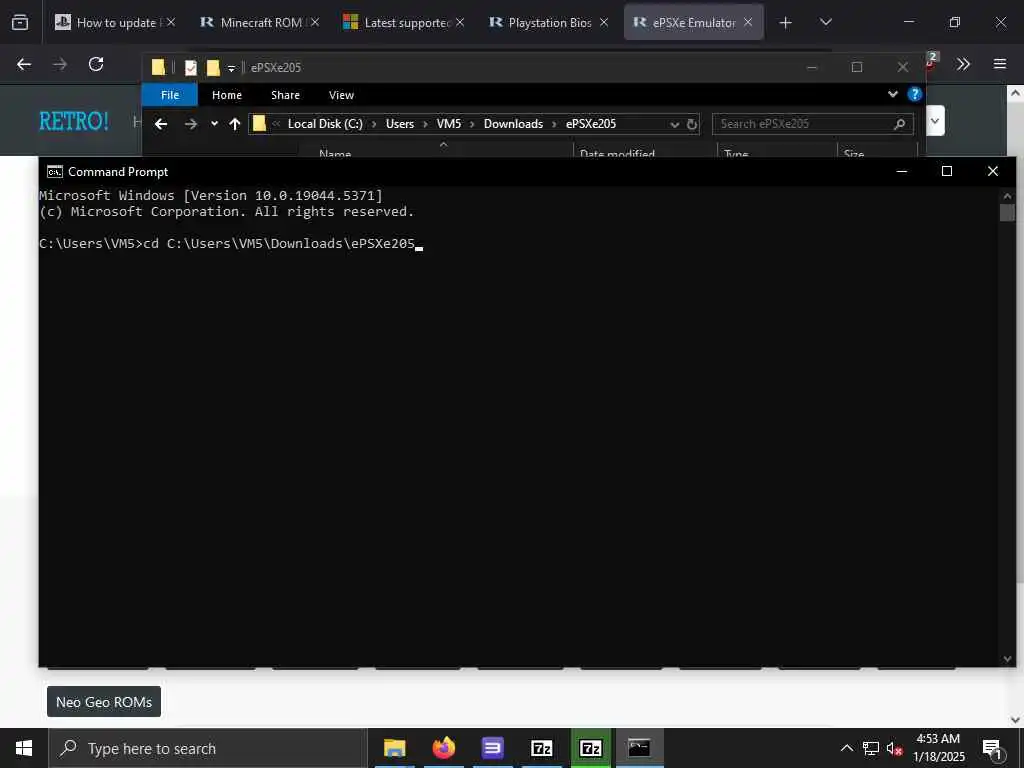Open the notification center icon
This screenshot has height=768, width=1024.
(x=993, y=749)
